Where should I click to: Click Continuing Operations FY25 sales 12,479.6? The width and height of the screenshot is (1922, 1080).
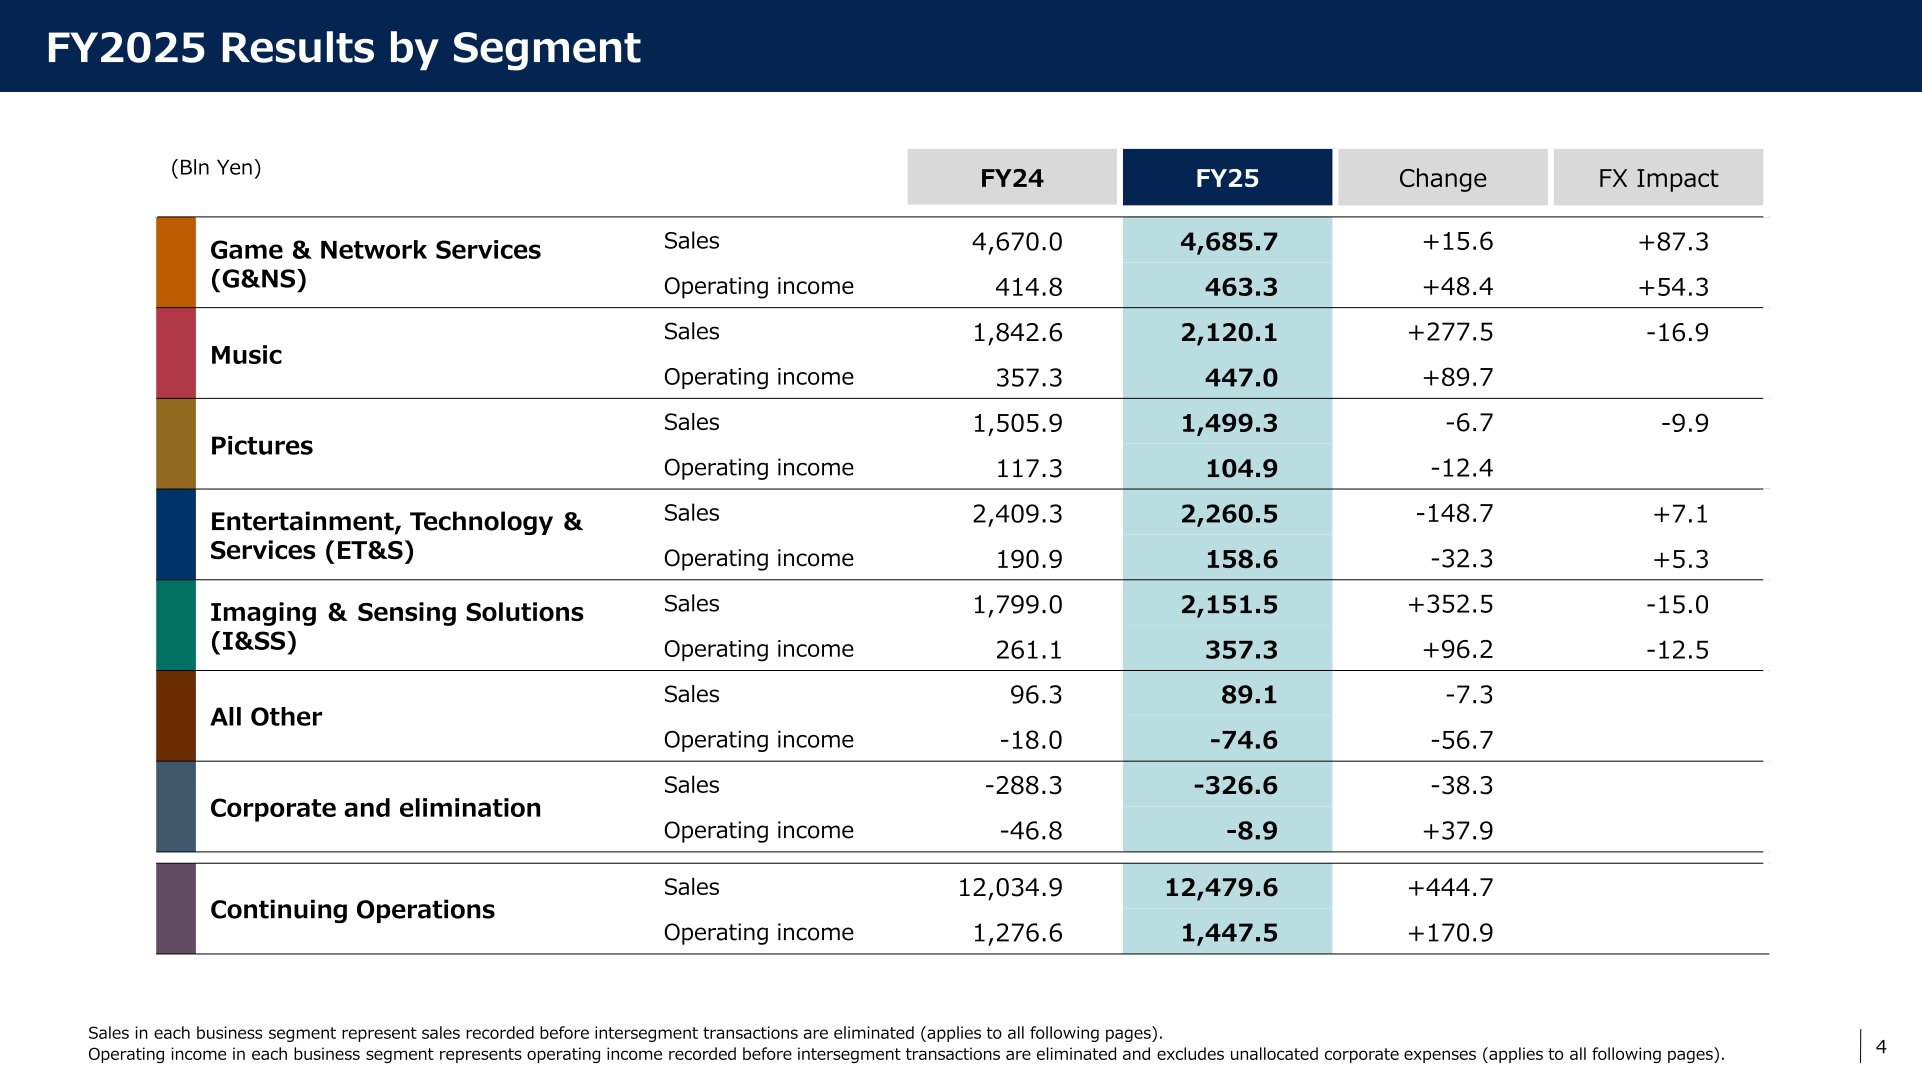click(1221, 888)
